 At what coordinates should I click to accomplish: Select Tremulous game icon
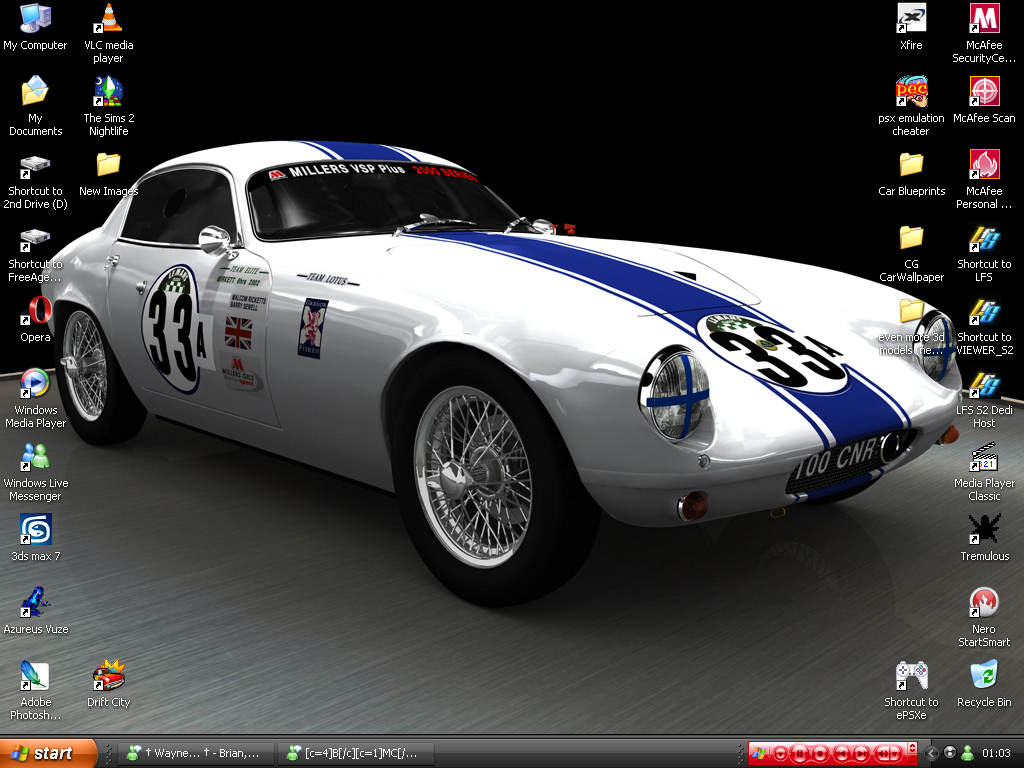point(984,538)
